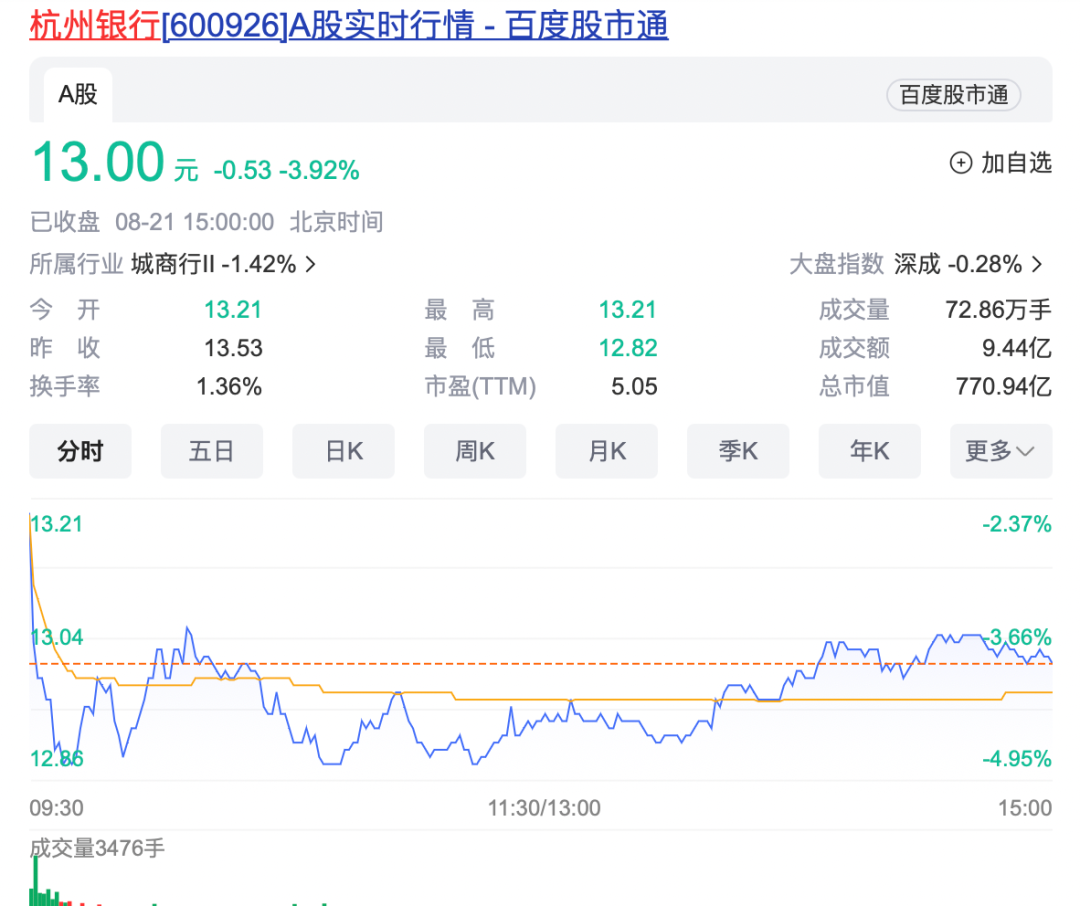This screenshot has width=1080, height=906.
Task: Add the stock via 加自选 label
Action: (1016, 163)
